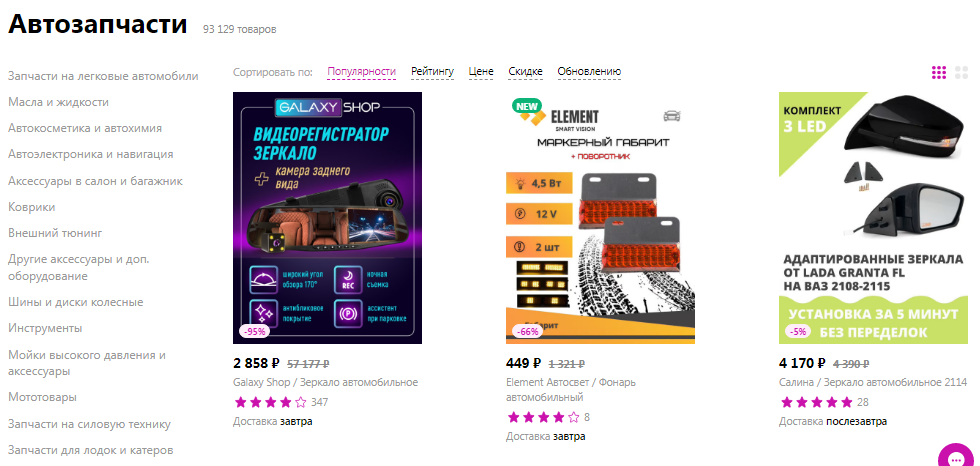Open Шины и диски колесные category
This screenshot has width=980, height=466.
point(76,302)
